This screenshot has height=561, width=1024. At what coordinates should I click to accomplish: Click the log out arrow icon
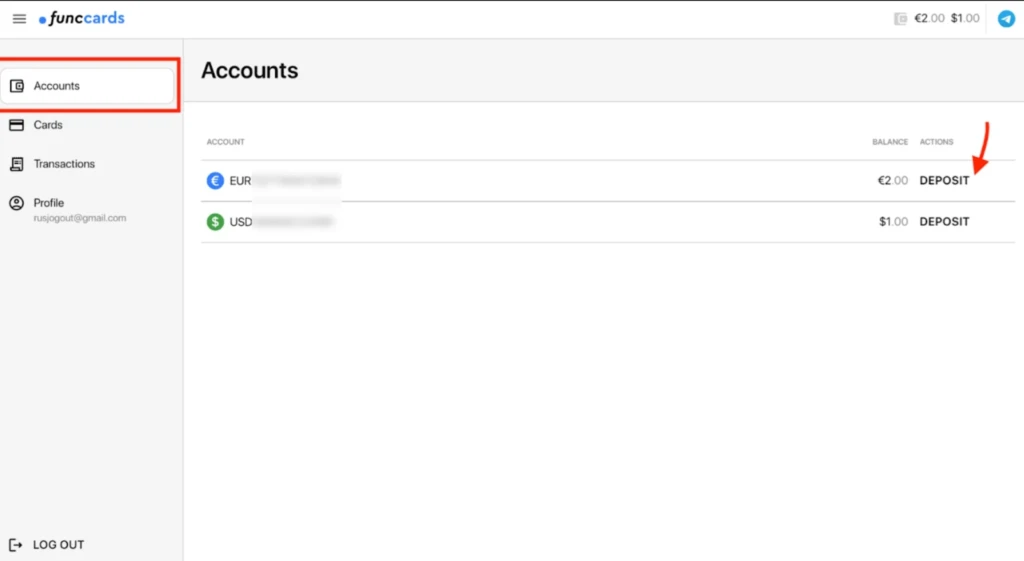pyautogui.click(x=16, y=545)
